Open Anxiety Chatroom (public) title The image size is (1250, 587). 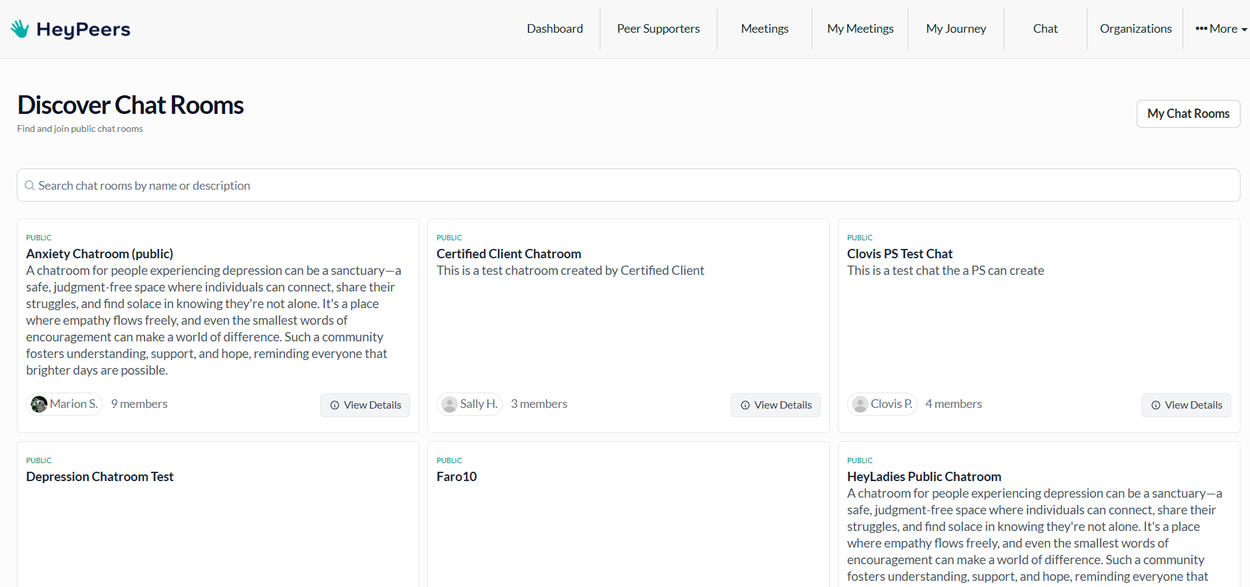point(100,254)
